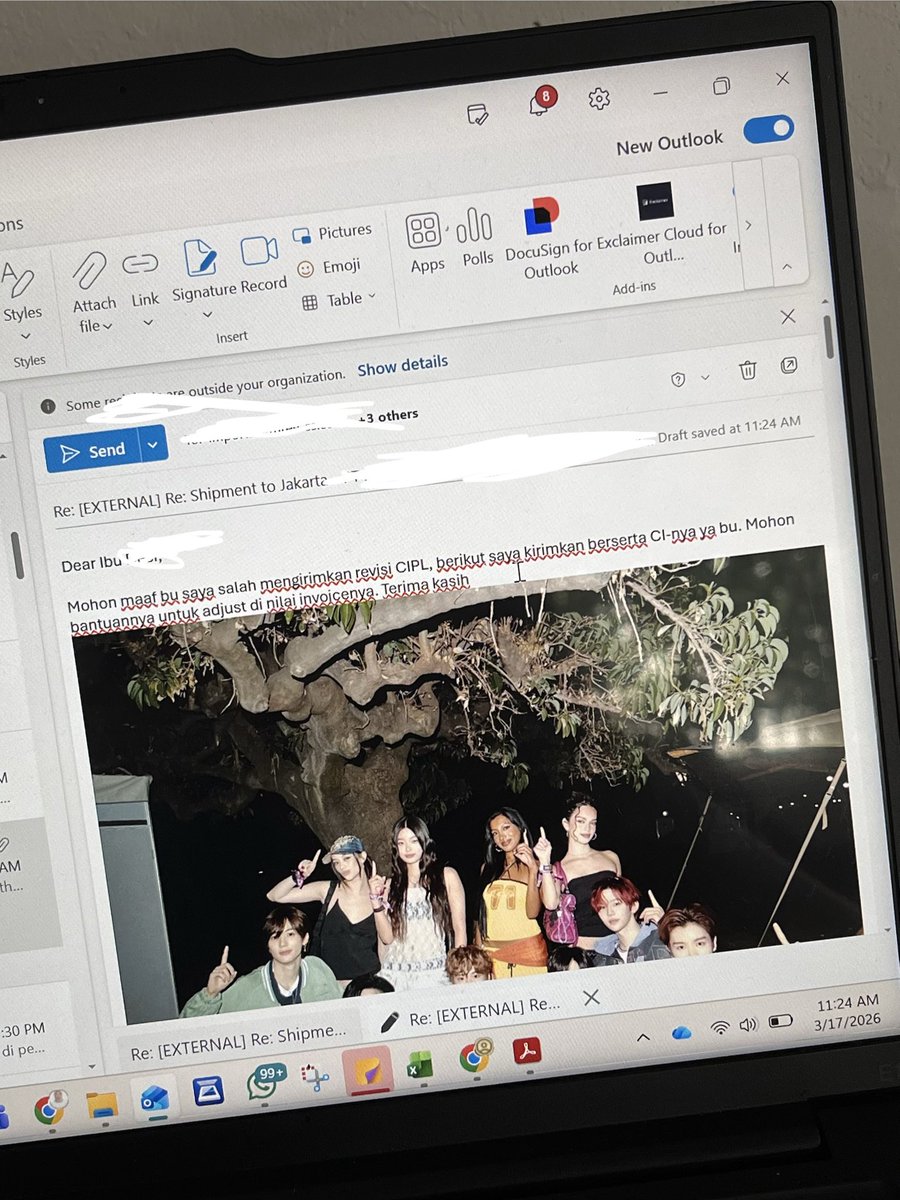Open Wi-Fi network tray icon
Screen dimensions: 900x1200
(x=719, y=1027)
